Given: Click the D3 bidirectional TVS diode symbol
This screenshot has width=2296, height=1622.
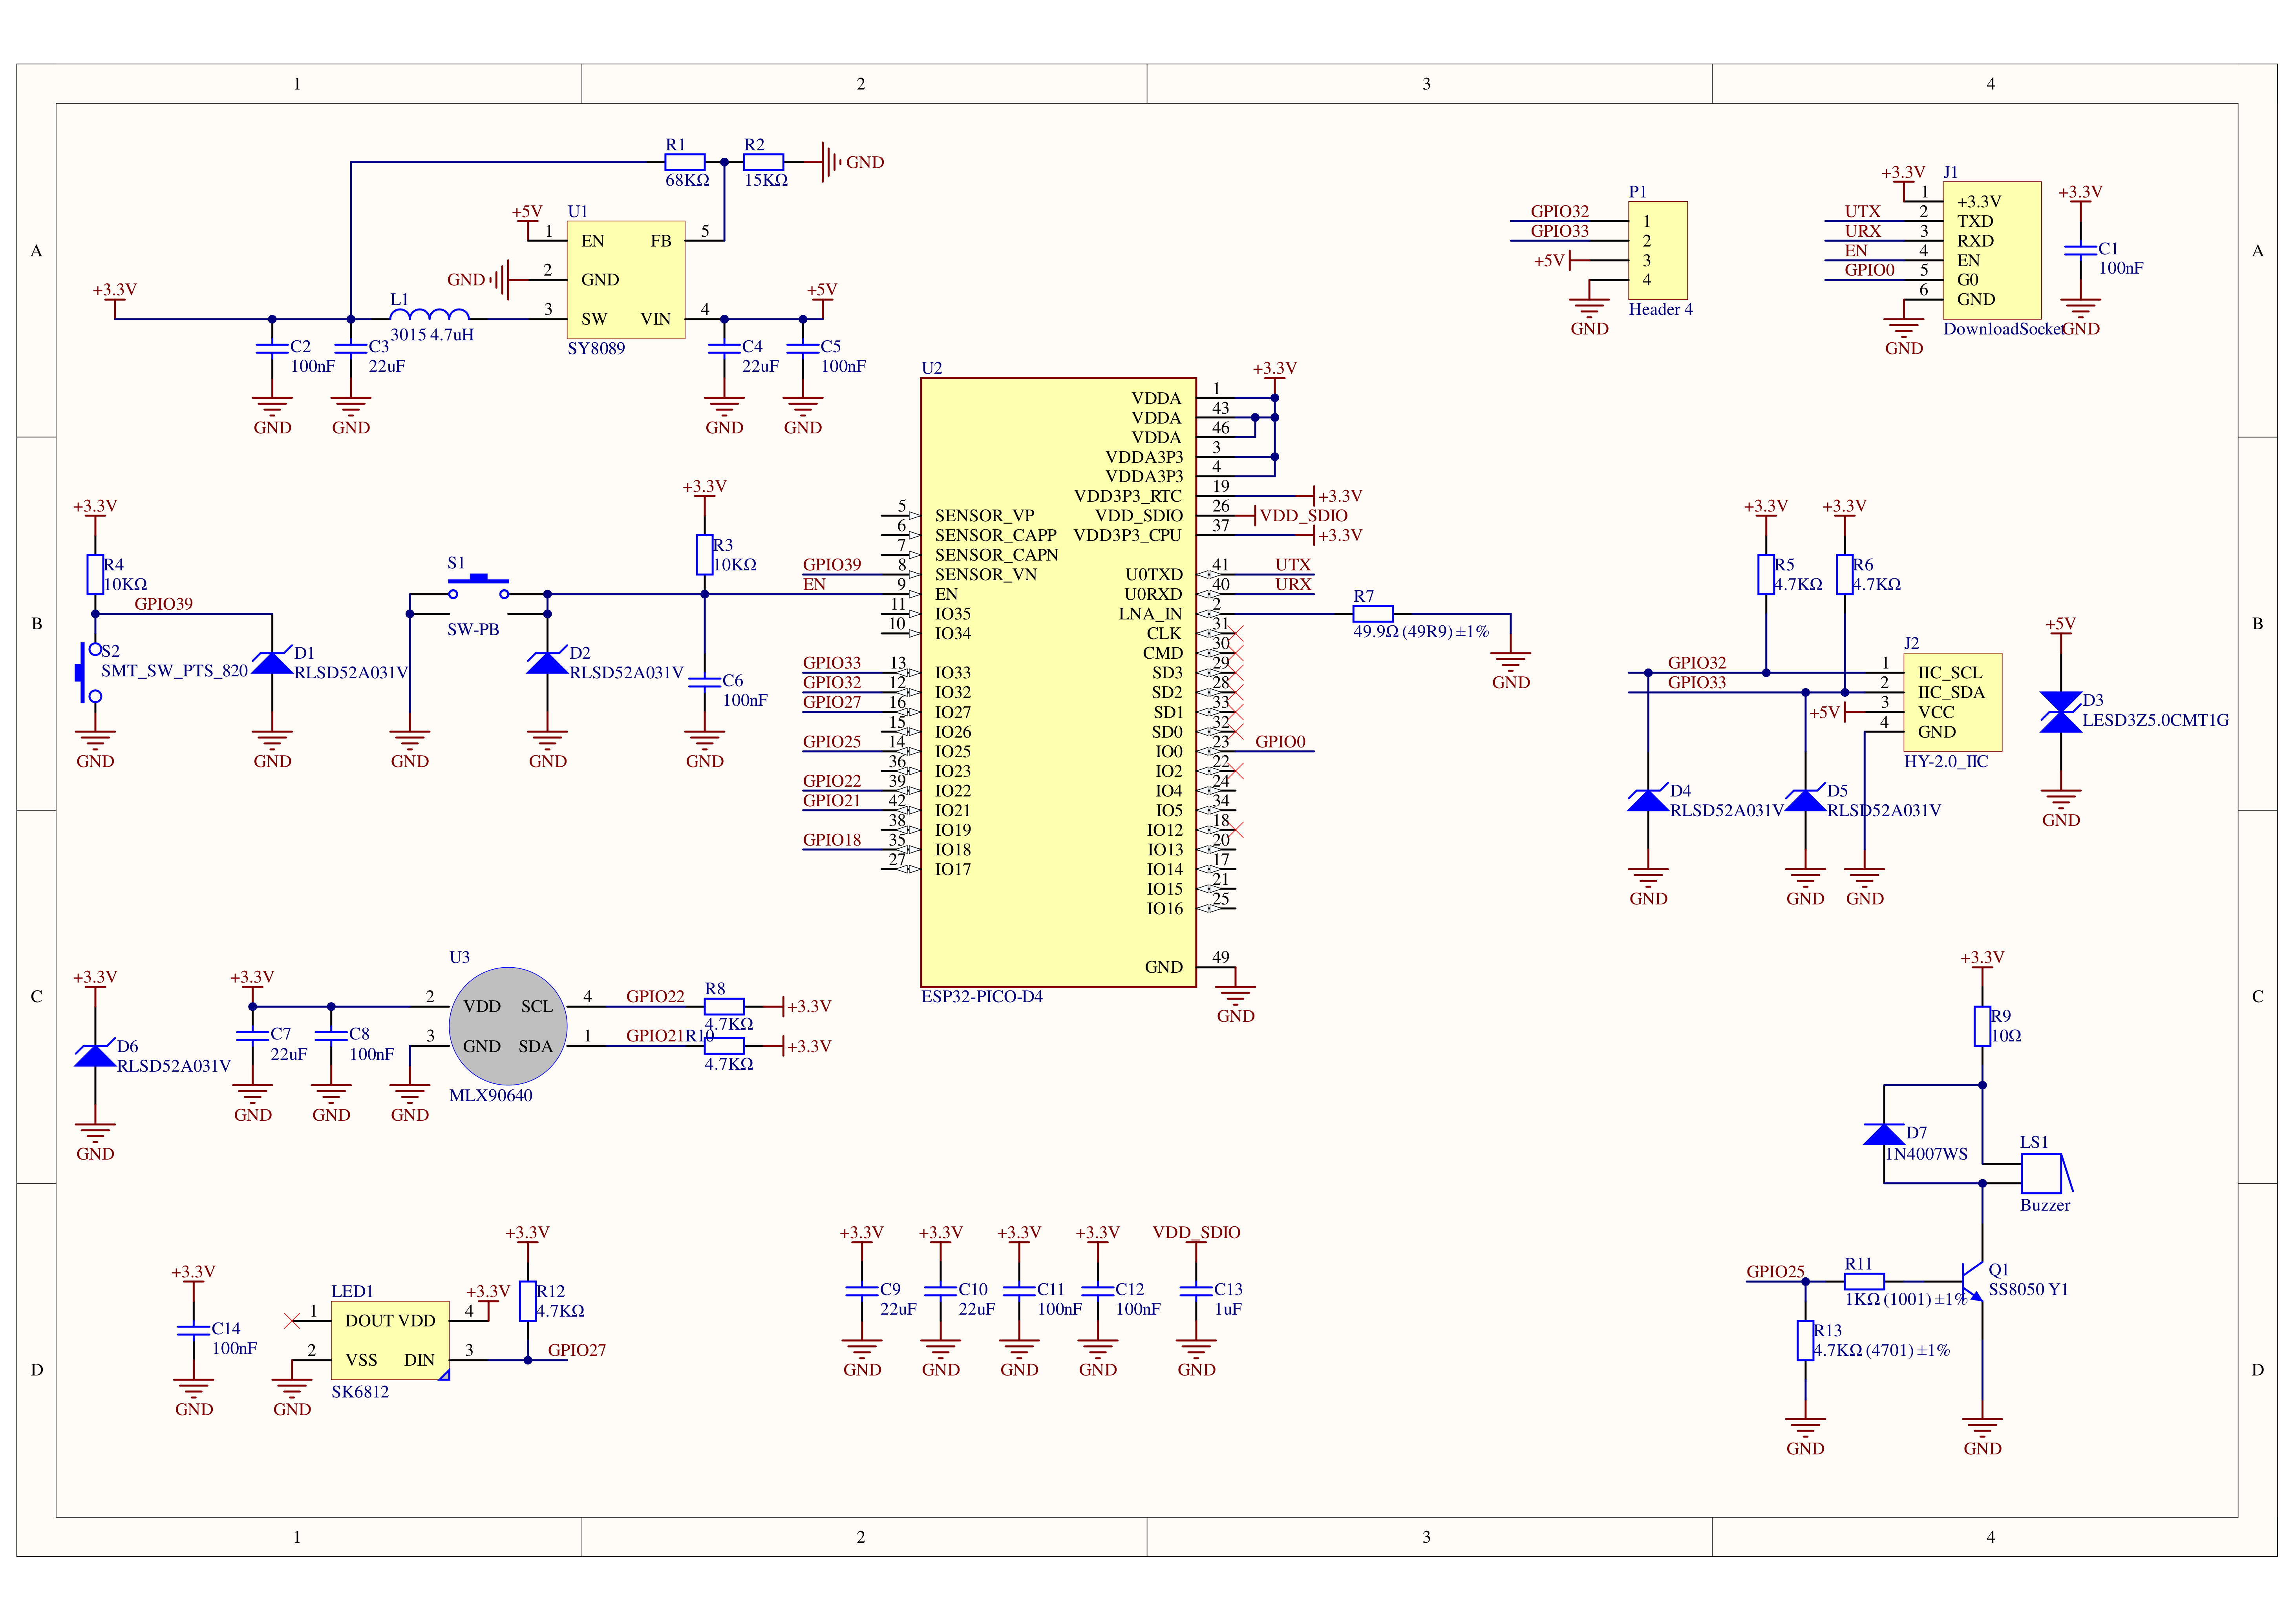Looking at the screenshot, I should click(x=2060, y=712).
